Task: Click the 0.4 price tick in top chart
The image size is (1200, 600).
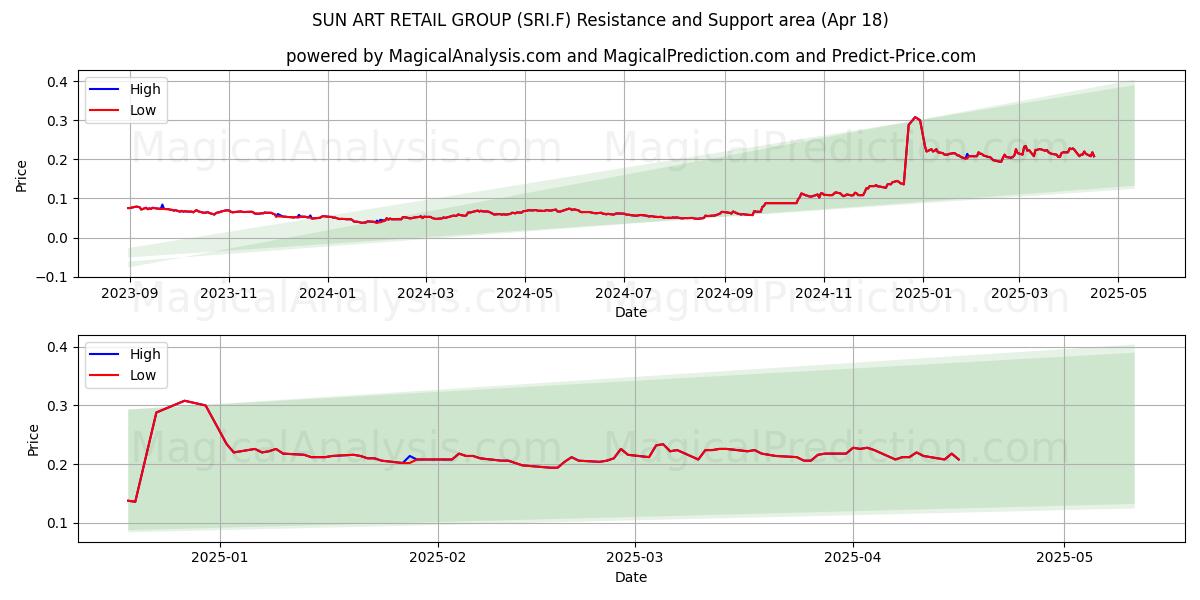Action: click(59, 81)
